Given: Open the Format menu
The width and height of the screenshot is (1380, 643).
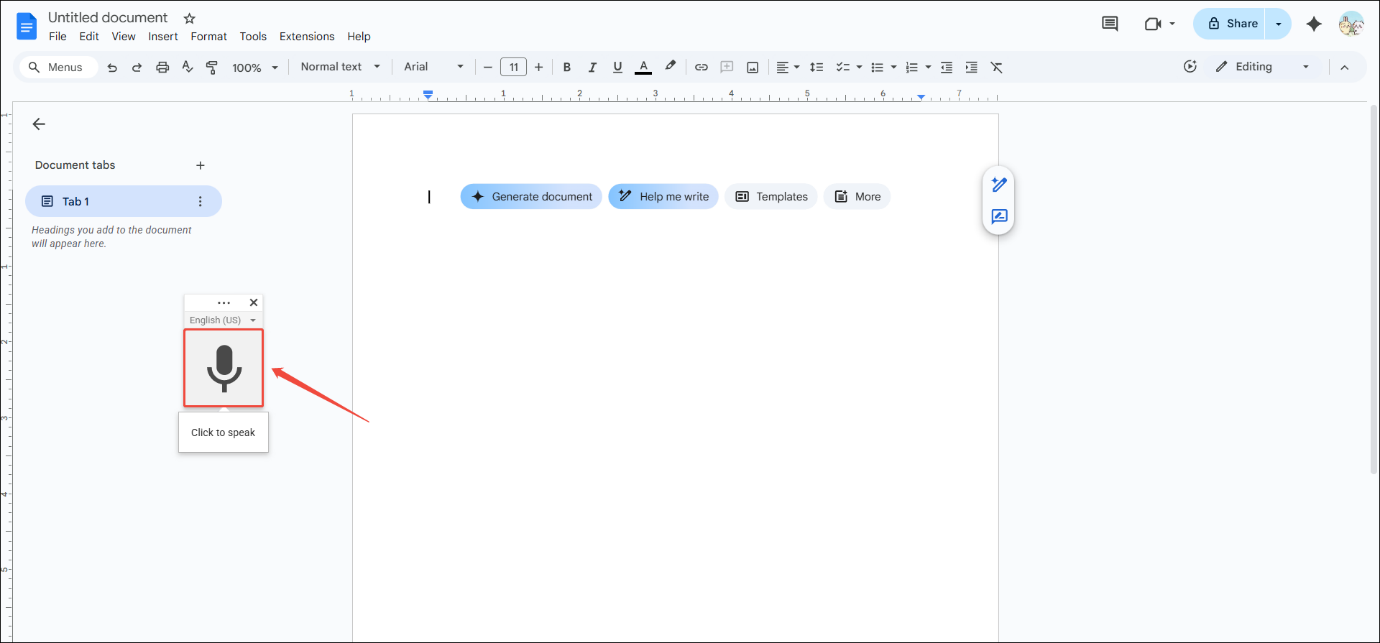Looking at the screenshot, I should click(x=208, y=36).
